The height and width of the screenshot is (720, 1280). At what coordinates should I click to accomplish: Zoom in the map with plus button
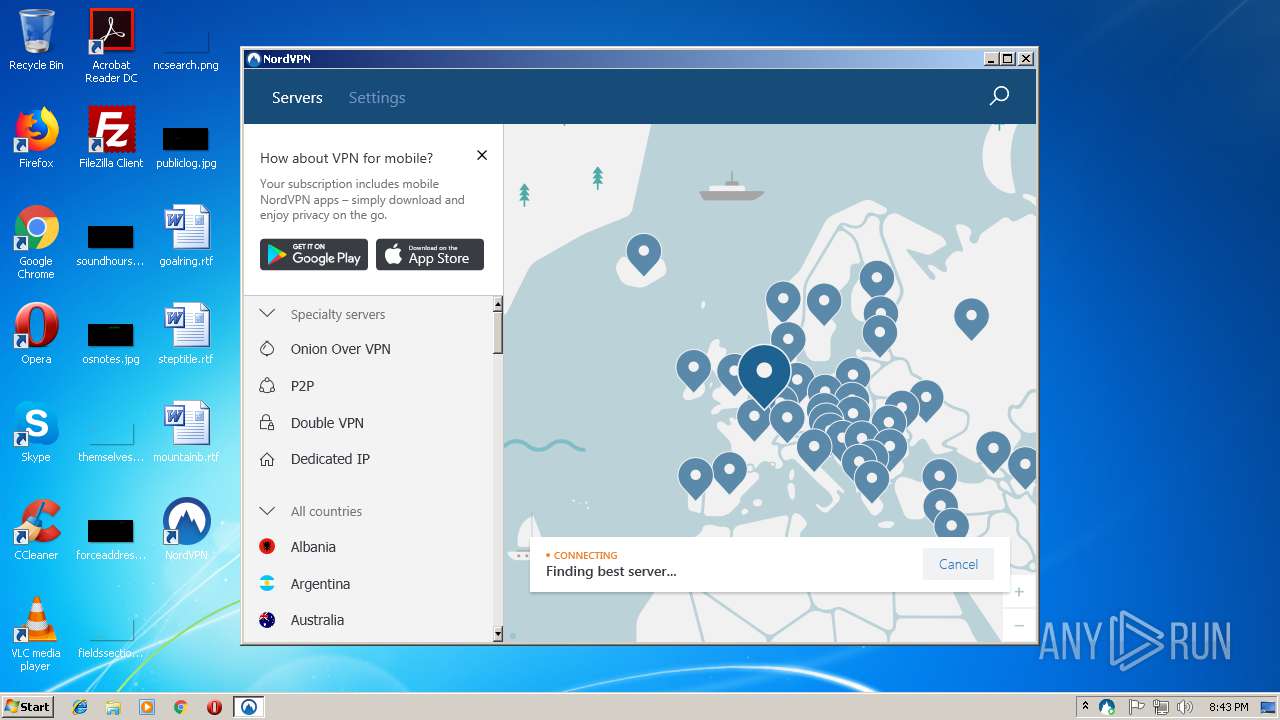(x=1019, y=592)
